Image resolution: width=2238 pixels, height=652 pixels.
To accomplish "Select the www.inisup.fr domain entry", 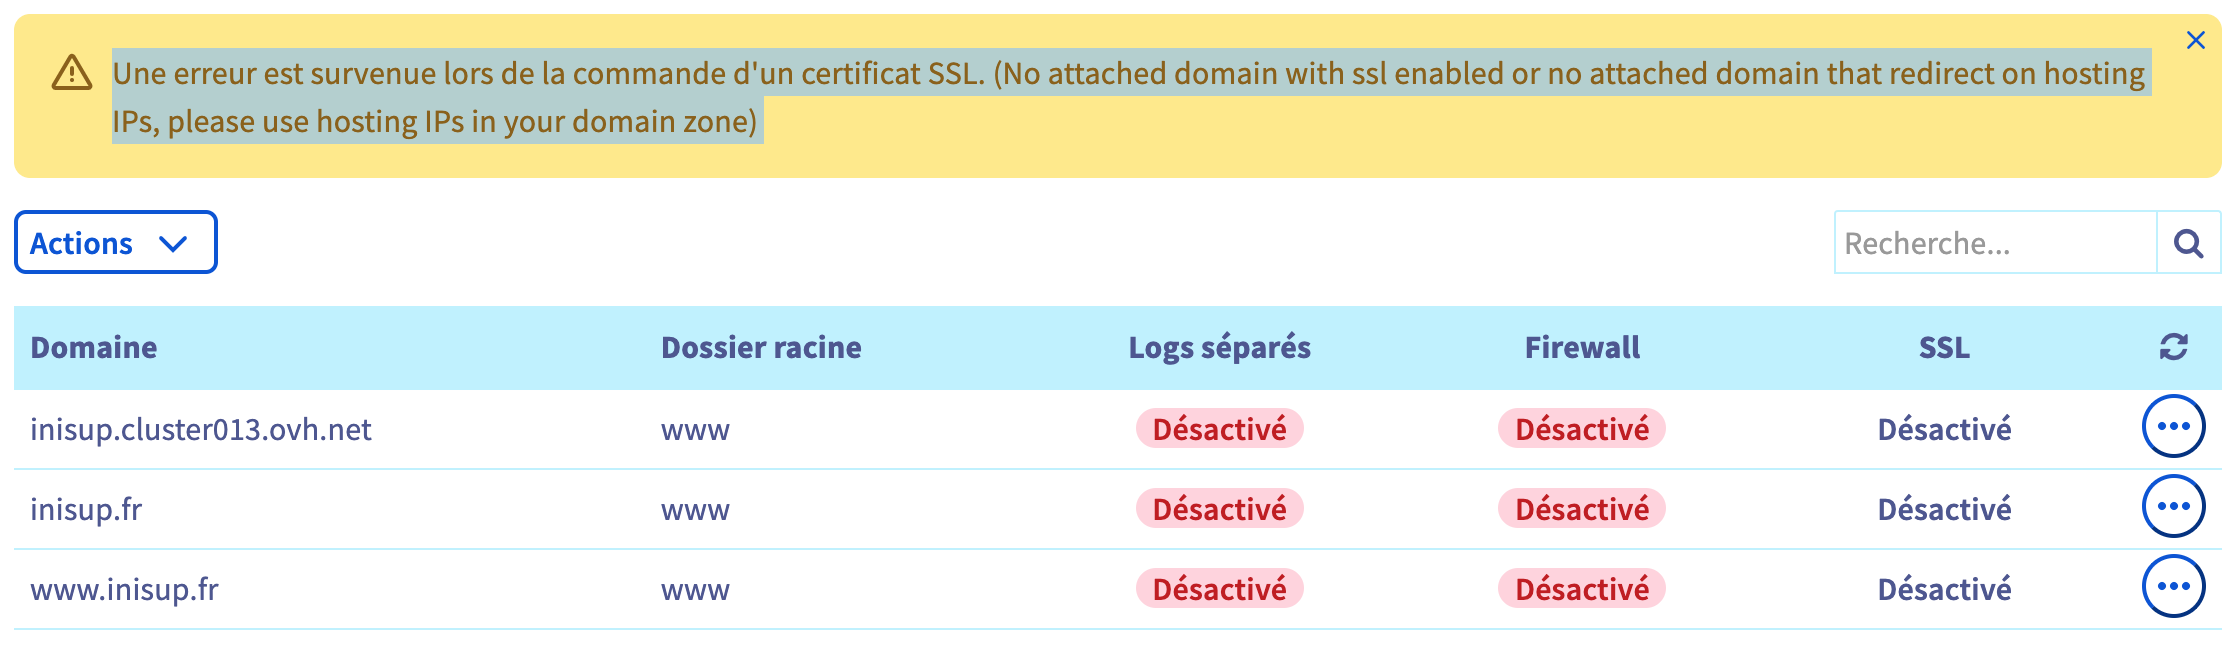I will [x=124, y=589].
